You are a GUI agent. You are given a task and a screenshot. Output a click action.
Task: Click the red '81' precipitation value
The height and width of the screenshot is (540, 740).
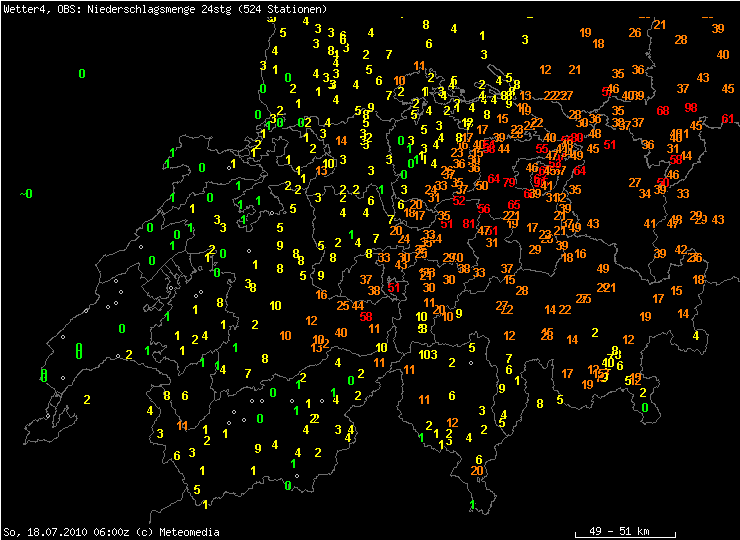(x=469, y=223)
